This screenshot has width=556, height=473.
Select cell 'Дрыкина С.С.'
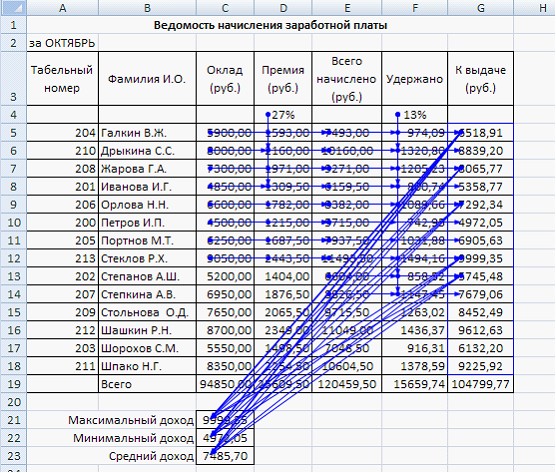[147, 151]
